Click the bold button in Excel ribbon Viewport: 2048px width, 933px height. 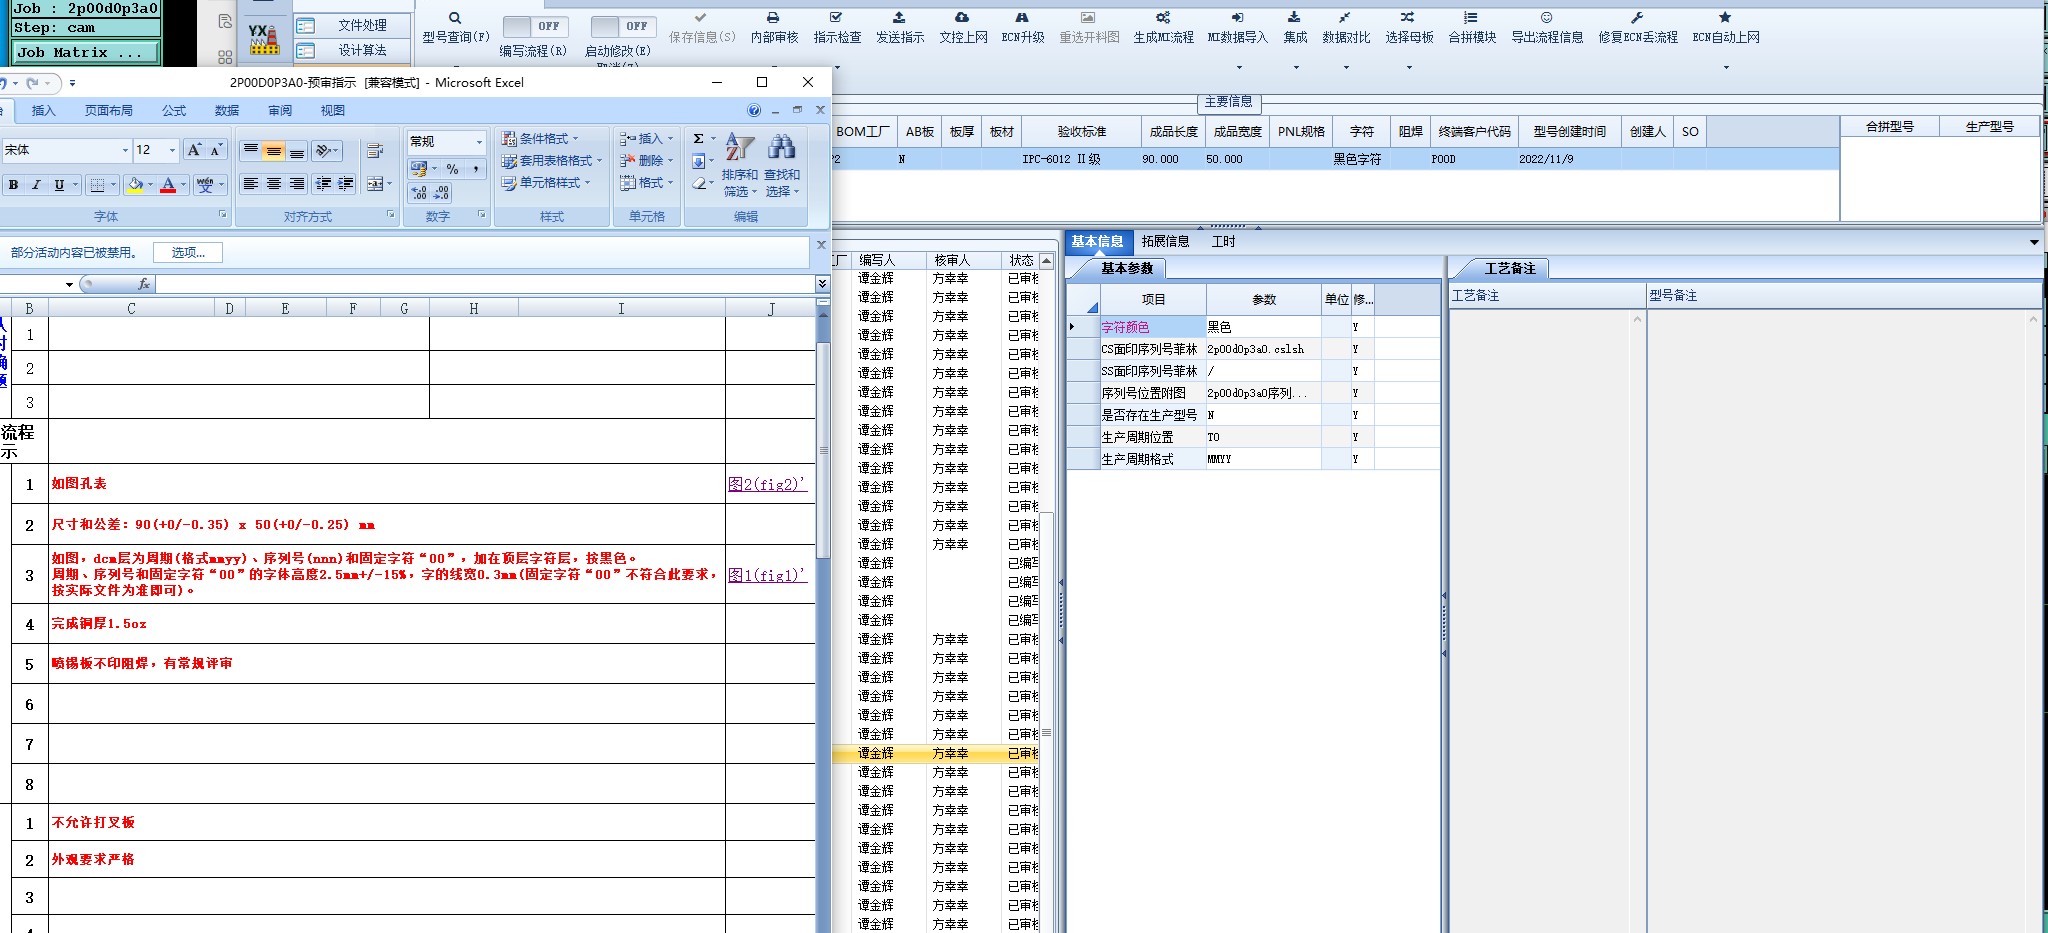[x=13, y=185]
